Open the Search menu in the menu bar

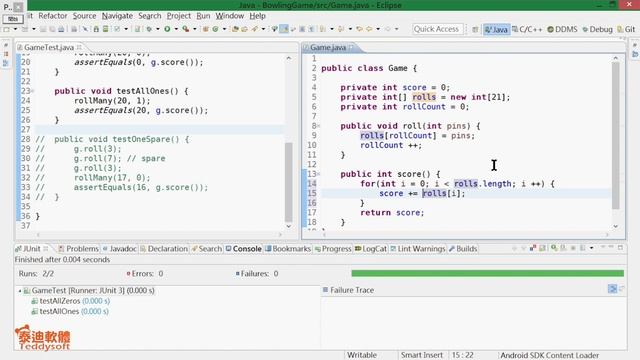click(x=149, y=16)
